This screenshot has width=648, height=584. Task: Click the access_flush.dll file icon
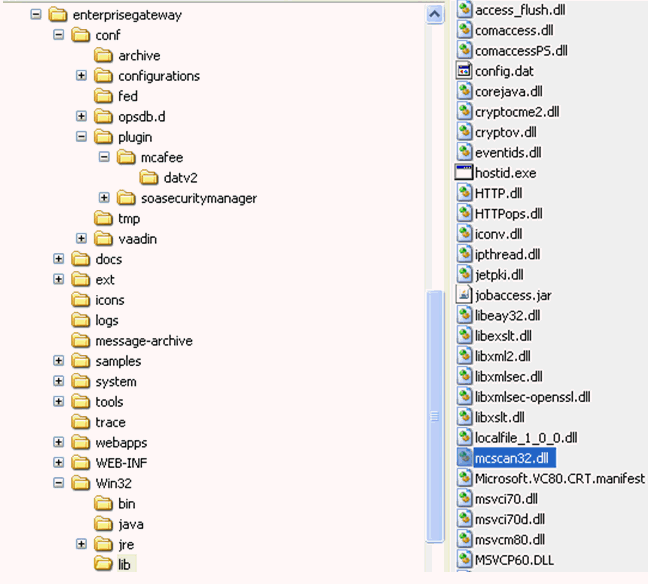click(464, 10)
